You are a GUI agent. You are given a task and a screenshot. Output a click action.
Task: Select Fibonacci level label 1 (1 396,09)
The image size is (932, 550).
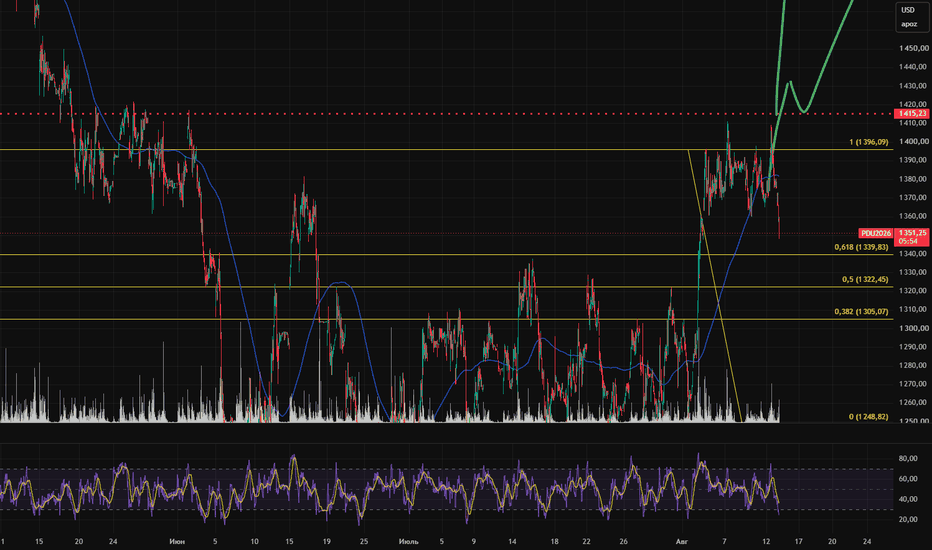[868, 142]
